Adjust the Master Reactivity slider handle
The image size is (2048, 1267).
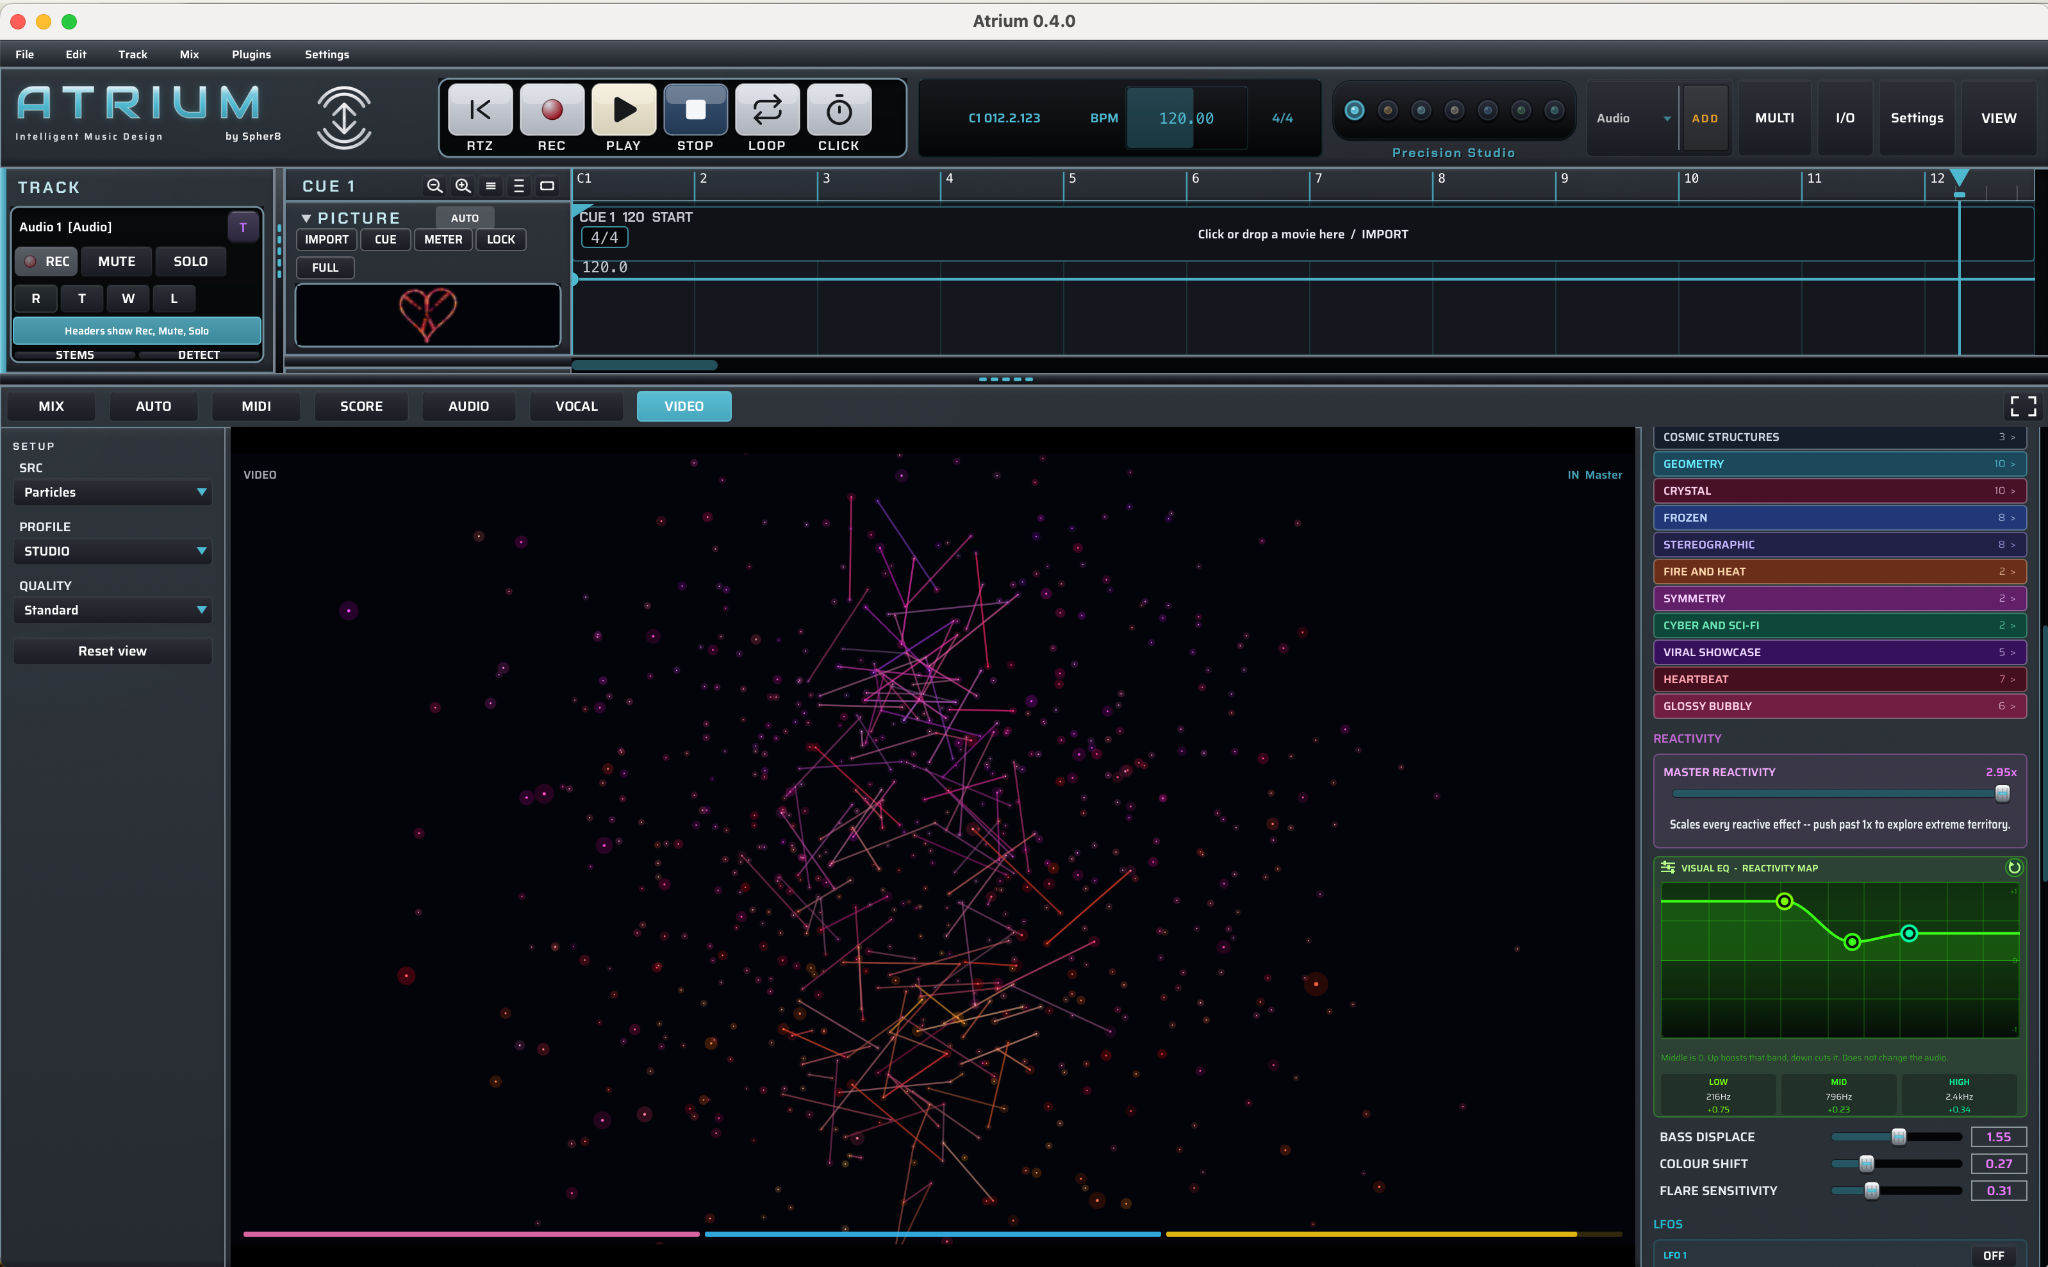pyautogui.click(x=2002, y=794)
